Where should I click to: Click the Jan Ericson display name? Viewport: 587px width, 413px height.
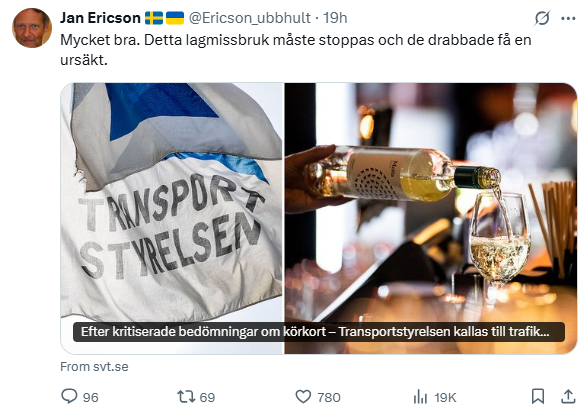(x=100, y=18)
